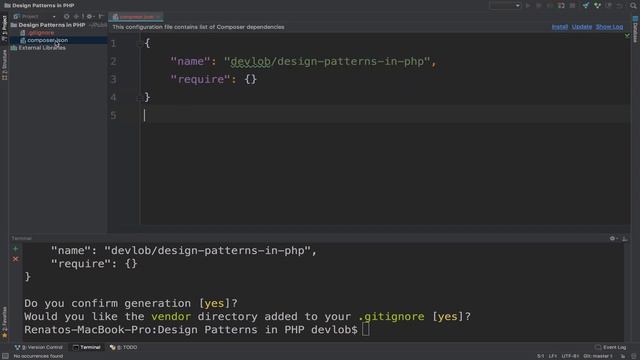Click the yellow vendor word in terminal
640x360 pixels.
(171, 316)
